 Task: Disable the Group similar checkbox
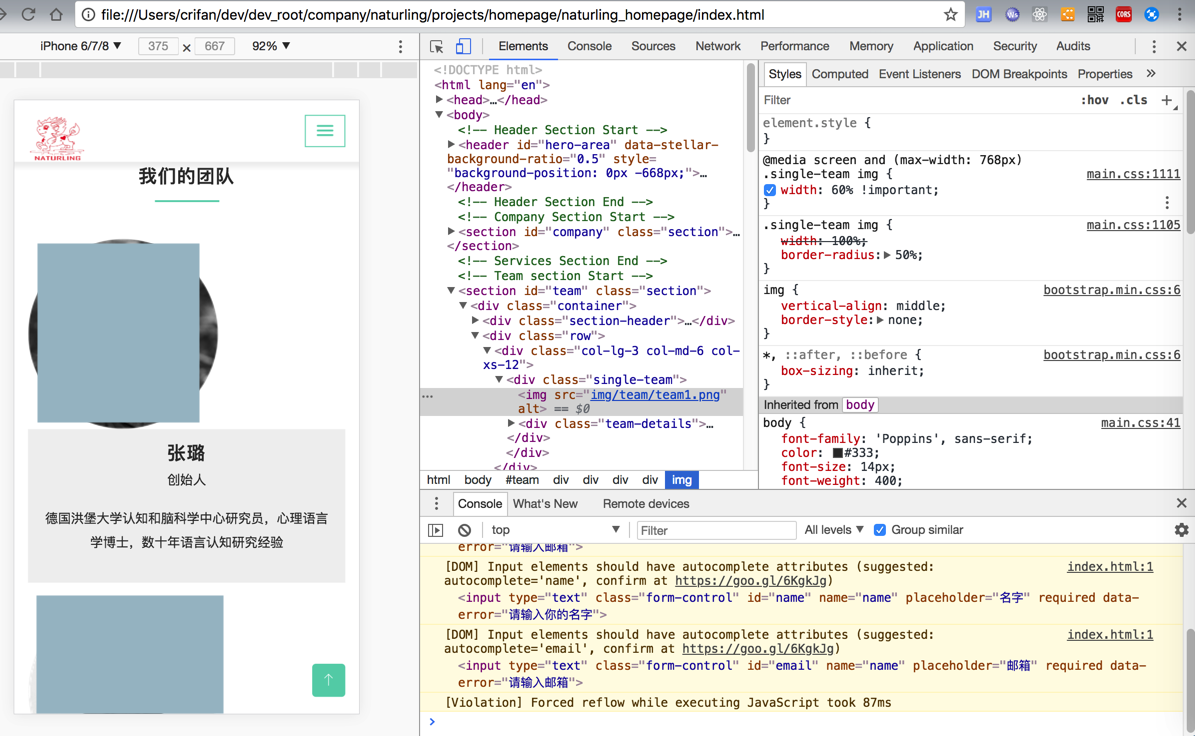(880, 530)
